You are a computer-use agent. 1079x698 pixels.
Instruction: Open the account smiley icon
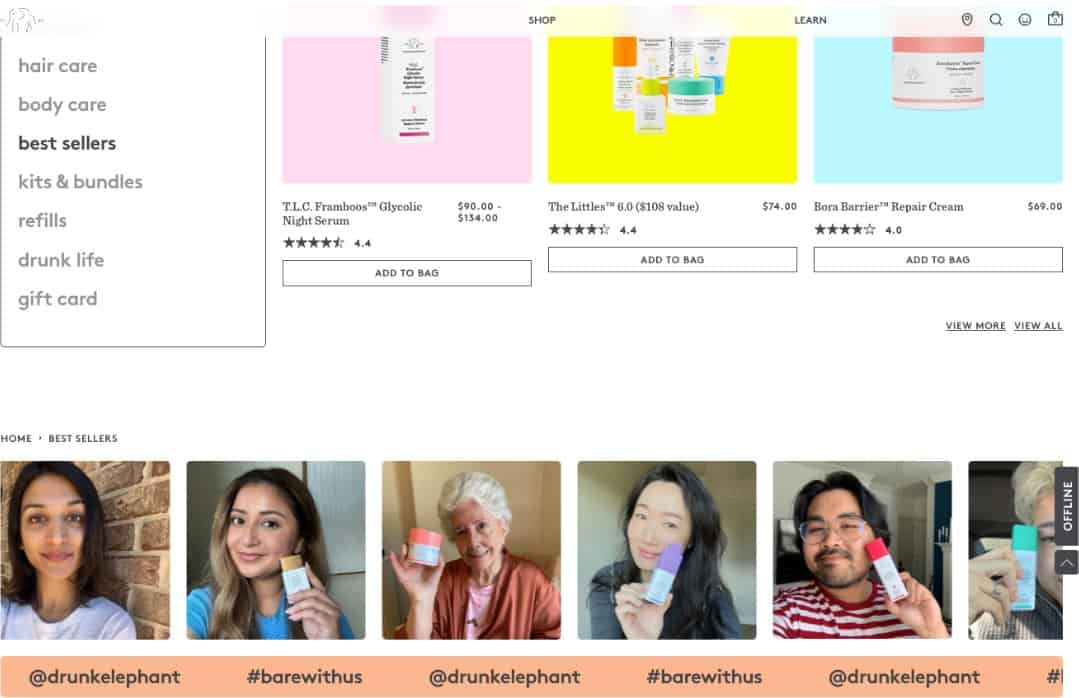[1025, 19]
